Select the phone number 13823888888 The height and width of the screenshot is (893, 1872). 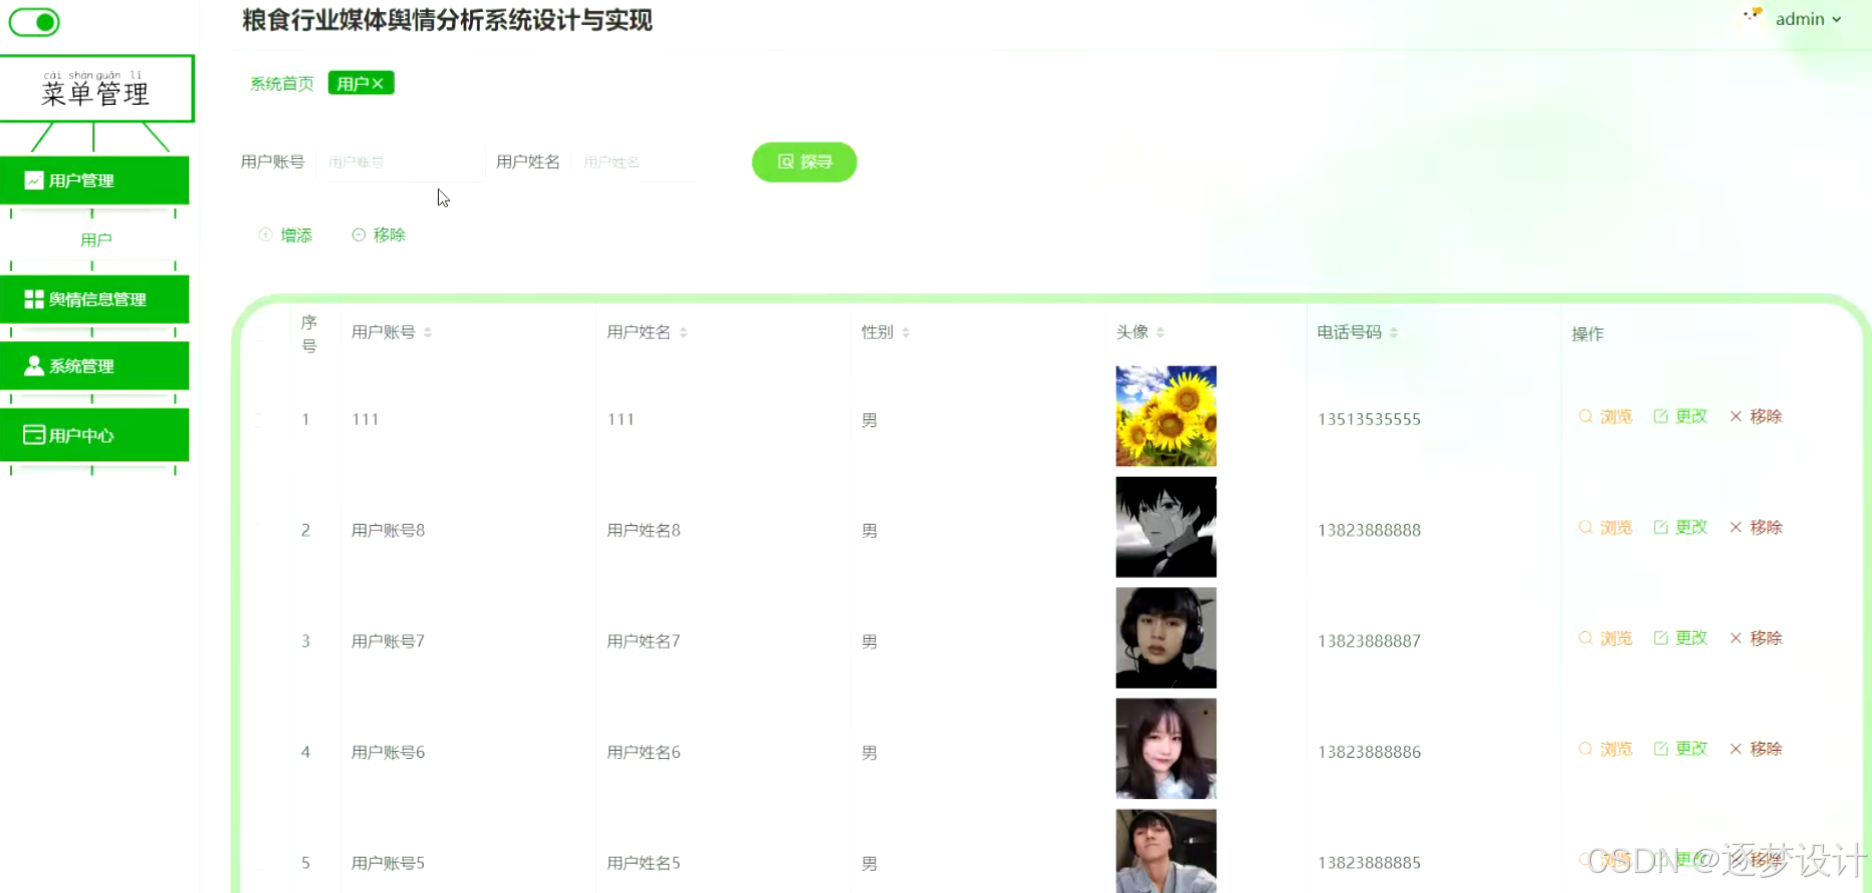tap(1369, 530)
